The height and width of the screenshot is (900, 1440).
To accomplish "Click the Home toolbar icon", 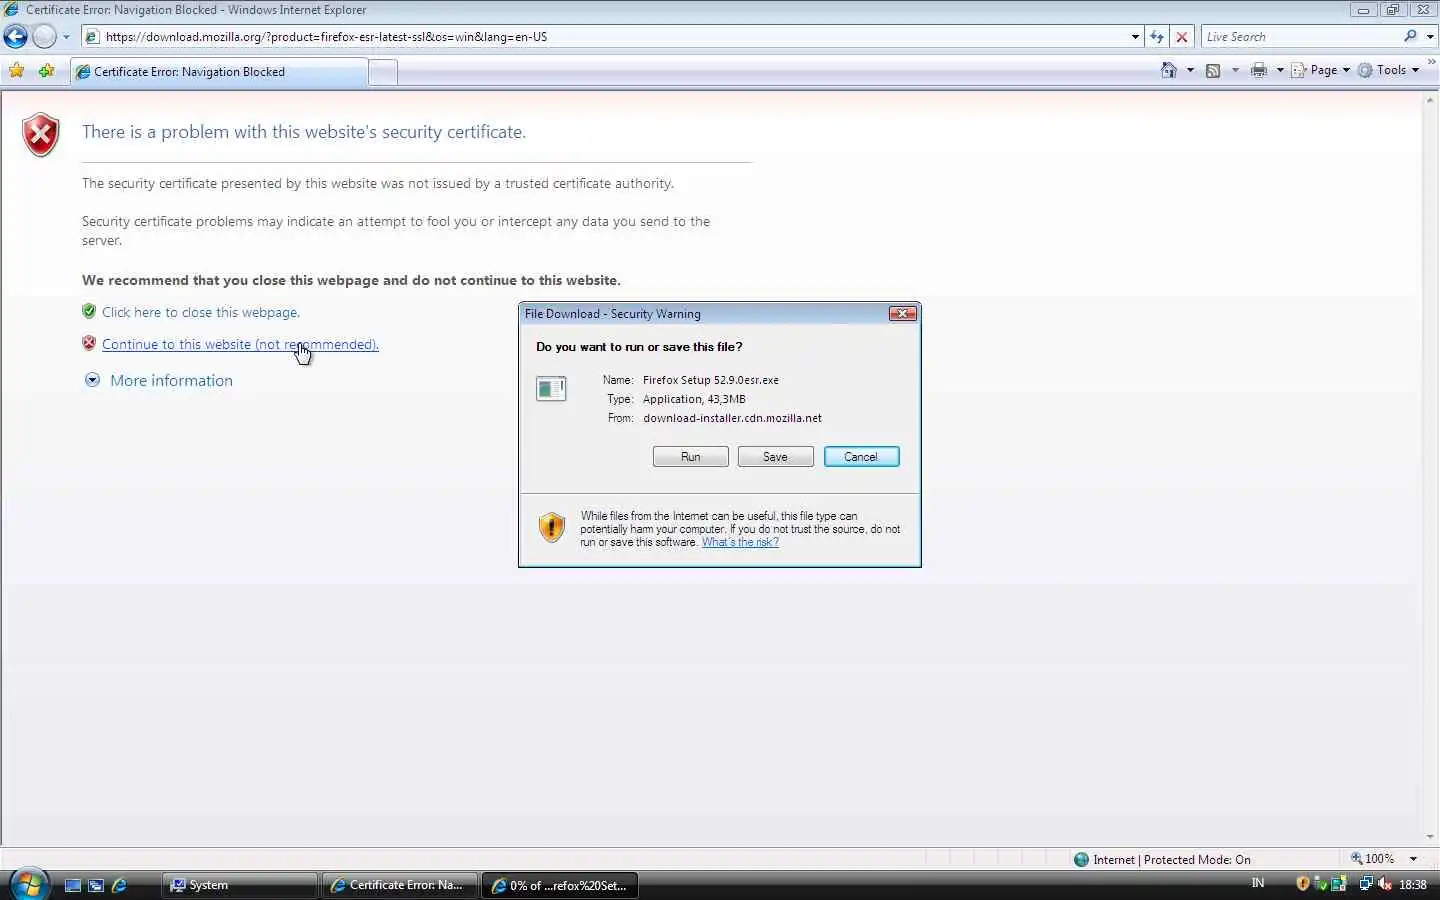I will tap(1168, 70).
